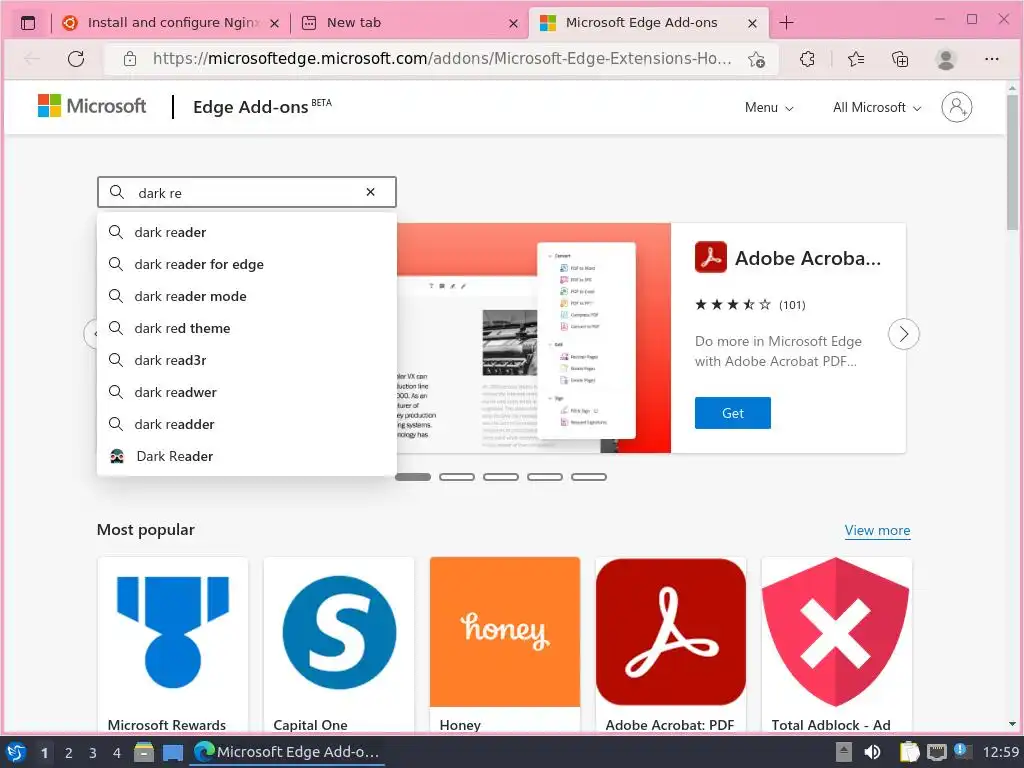Image resolution: width=1024 pixels, height=768 pixels.
Task: Open Capital One extension tile
Action: [339, 646]
